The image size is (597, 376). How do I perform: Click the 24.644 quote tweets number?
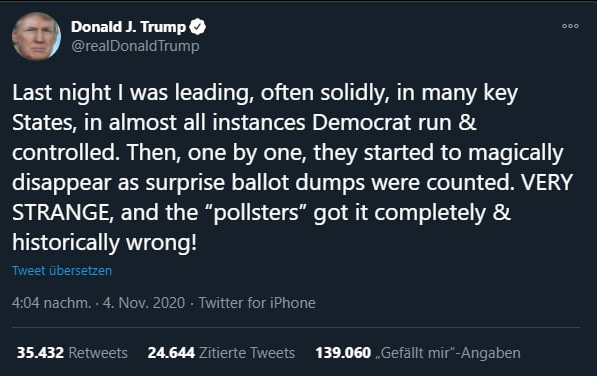click(x=171, y=353)
